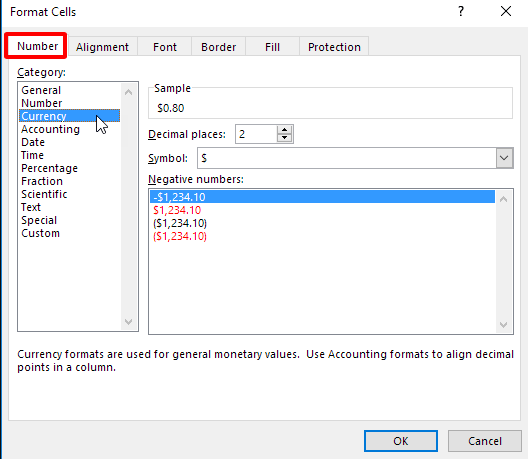The height and width of the screenshot is (459, 528).
Task: Switch to the Border tab
Action: click(219, 47)
